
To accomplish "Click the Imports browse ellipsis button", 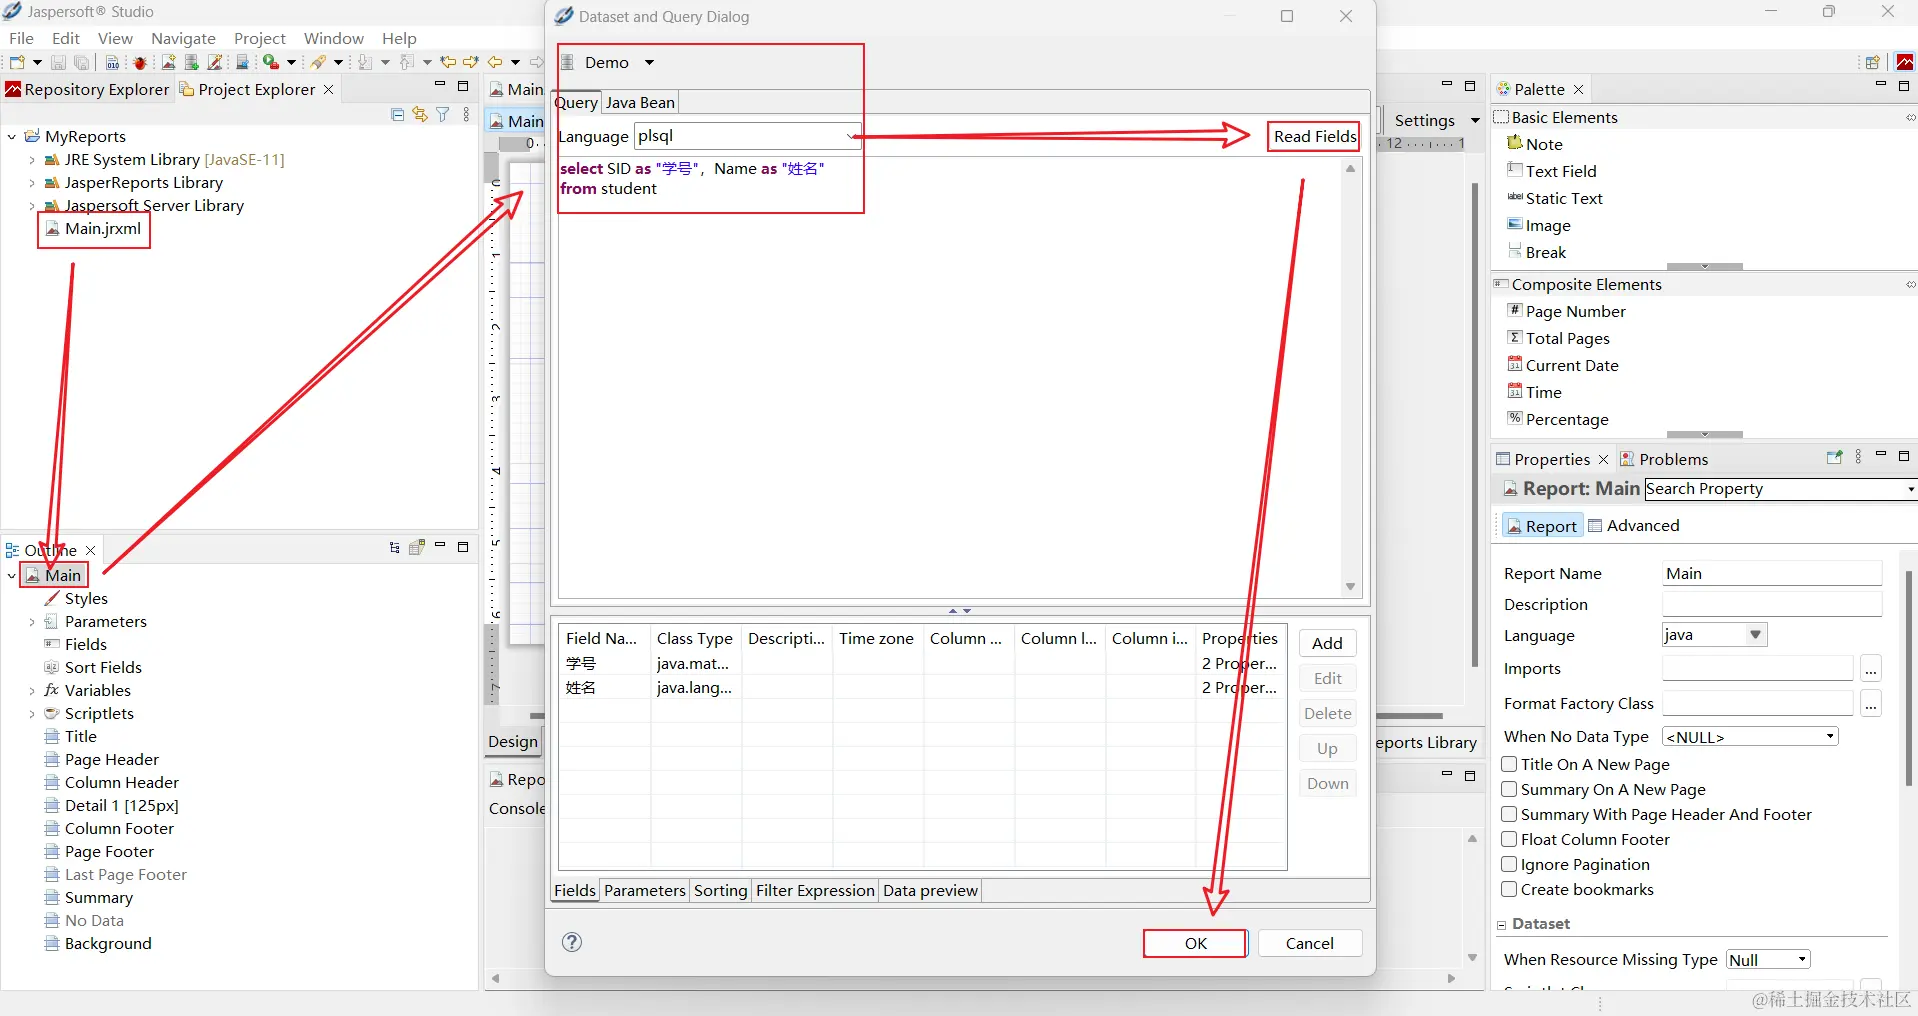I will (x=1871, y=668).
